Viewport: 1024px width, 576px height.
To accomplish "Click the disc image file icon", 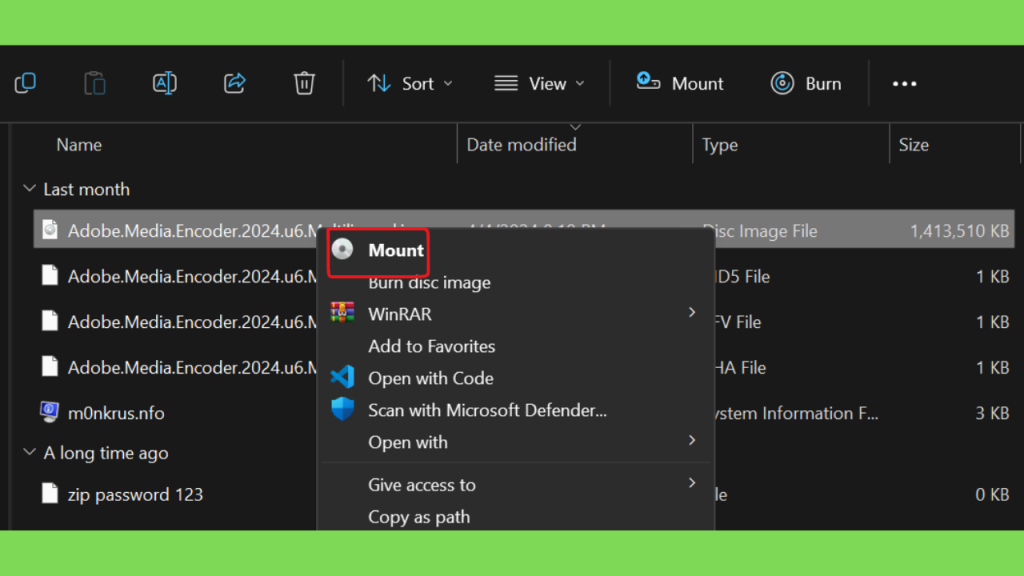I will point(50,229).
